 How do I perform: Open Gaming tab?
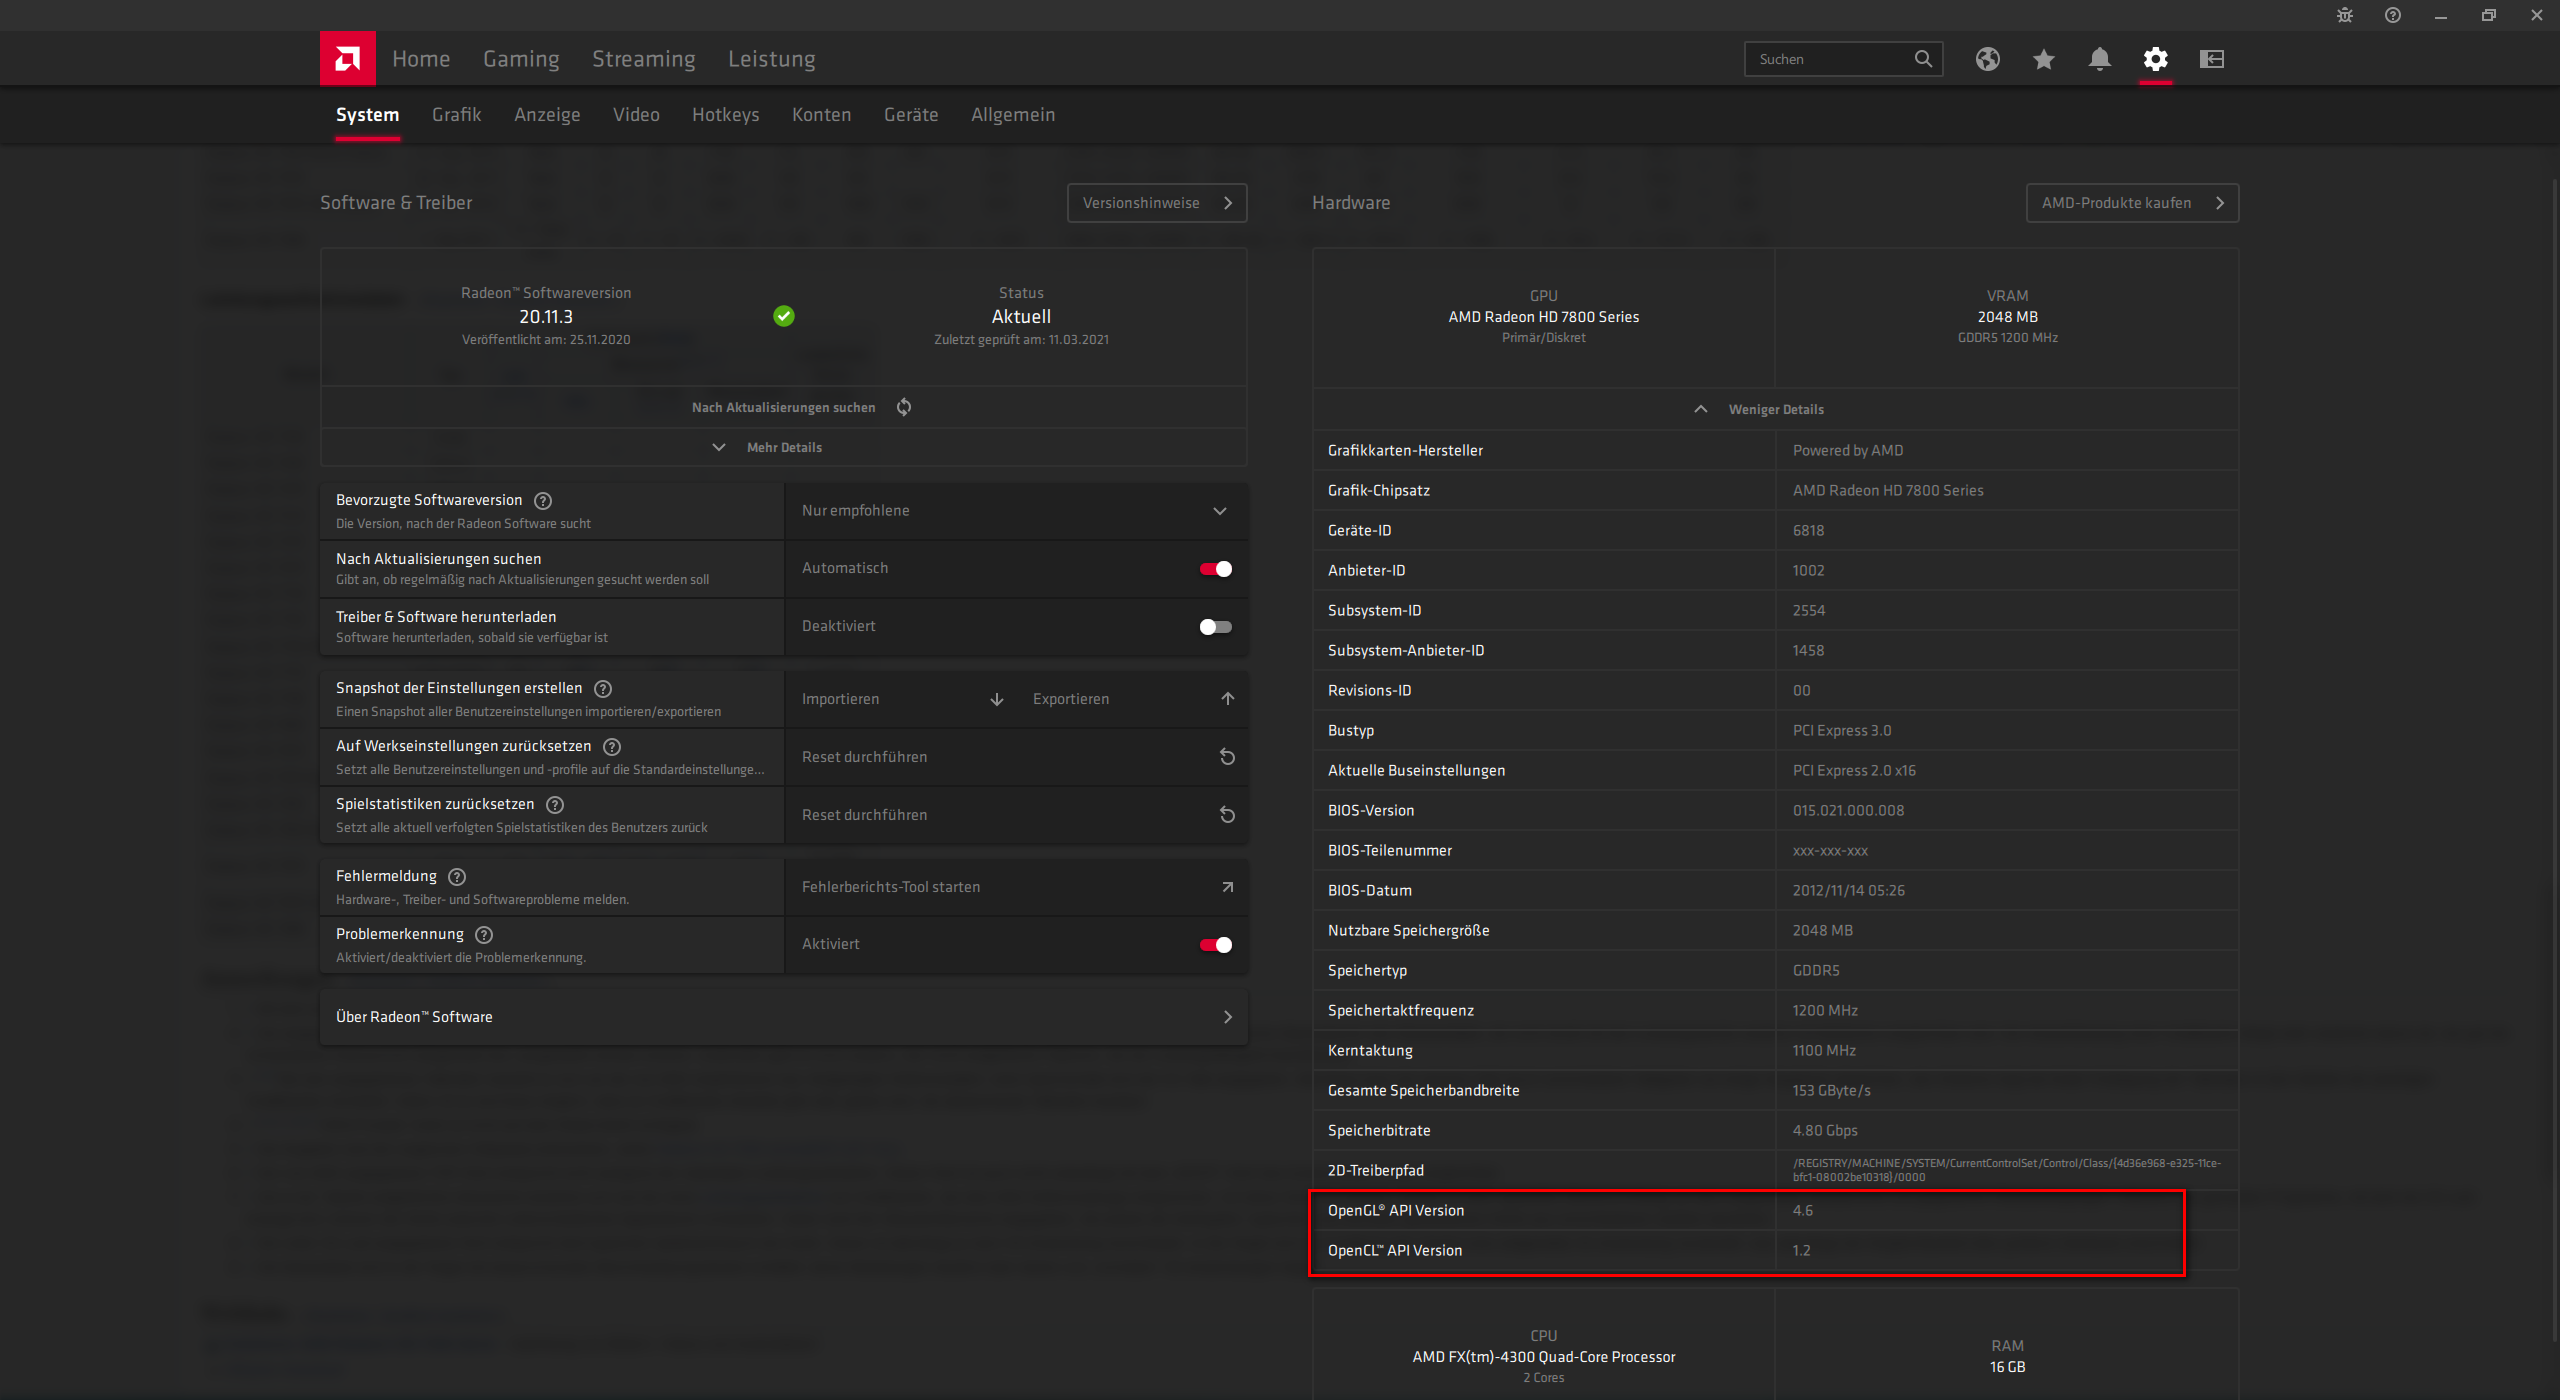pos(521,59)
